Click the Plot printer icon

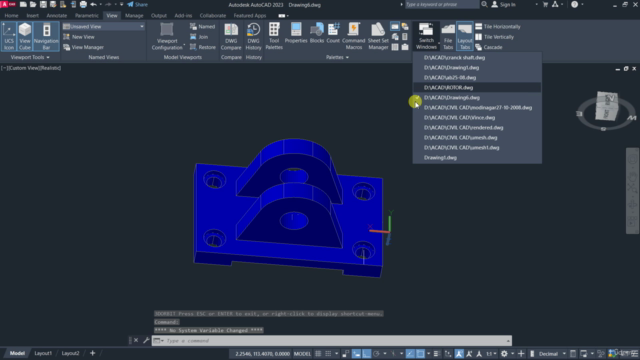pyautogui.click(x=83, y=4)
